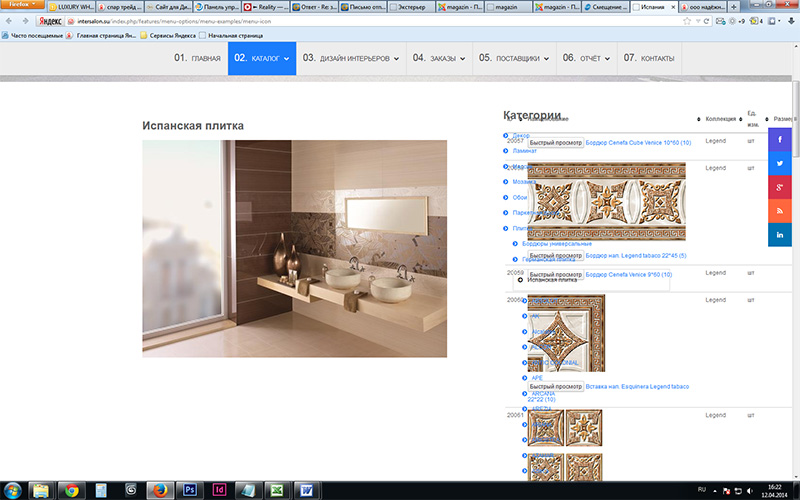
Task: Open Google Chrome from the taskbar
Action: 71,490
